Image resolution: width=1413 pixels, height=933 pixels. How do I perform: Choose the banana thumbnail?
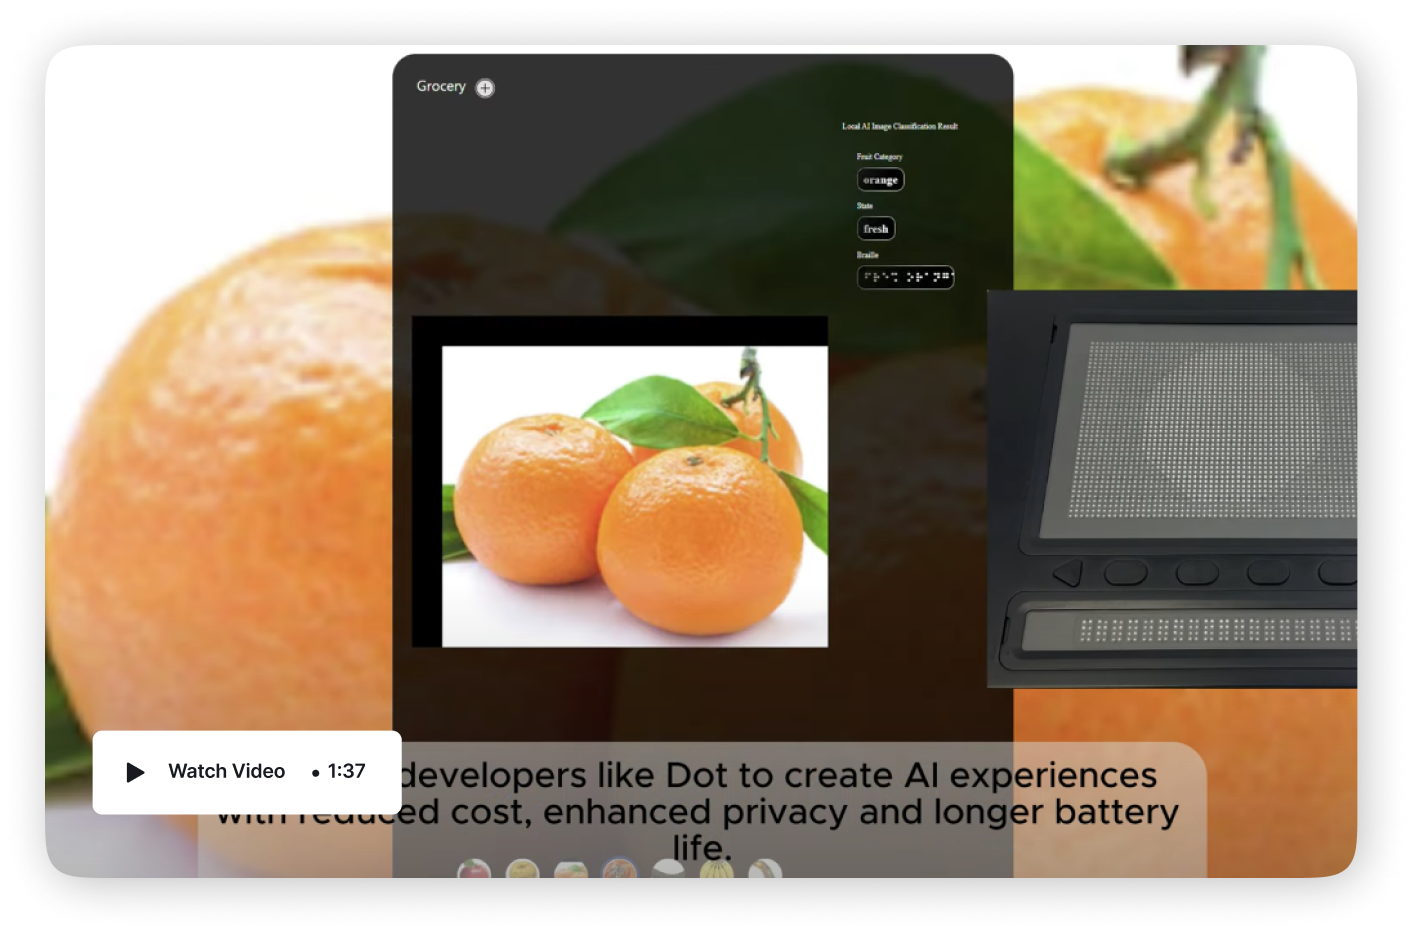[716, 870]
